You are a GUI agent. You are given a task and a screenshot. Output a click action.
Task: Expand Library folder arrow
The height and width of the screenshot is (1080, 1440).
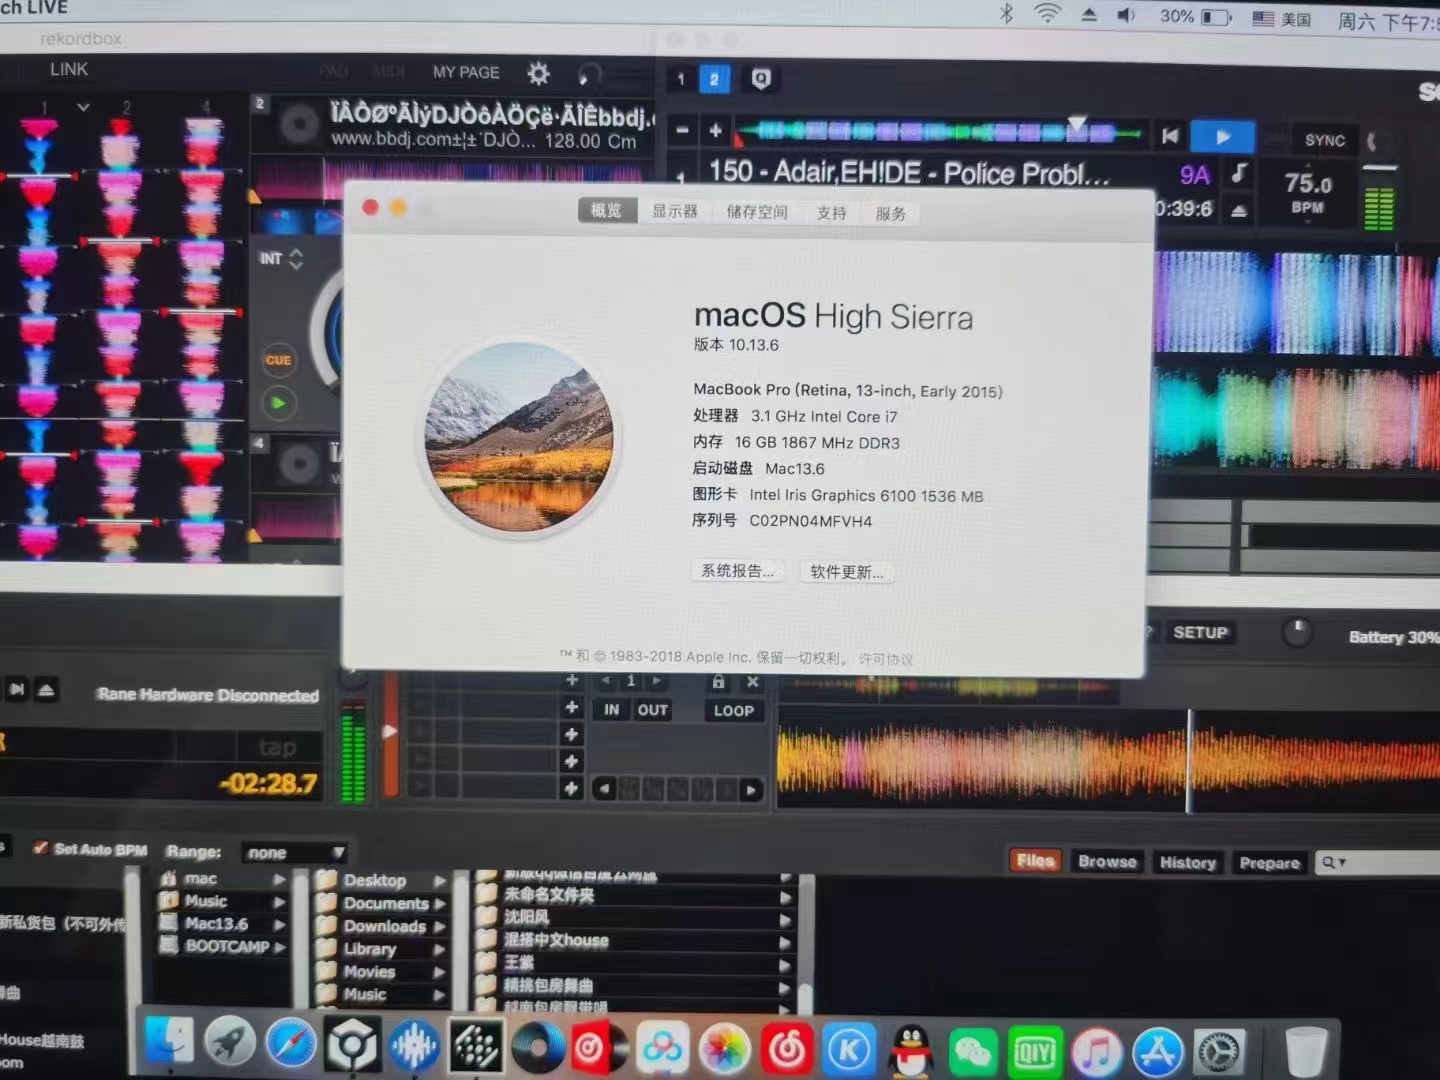click(440, 949)
